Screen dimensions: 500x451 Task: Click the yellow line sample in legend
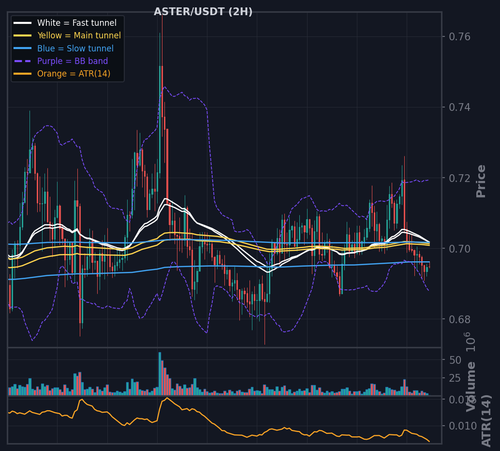(x=23, y=36)
